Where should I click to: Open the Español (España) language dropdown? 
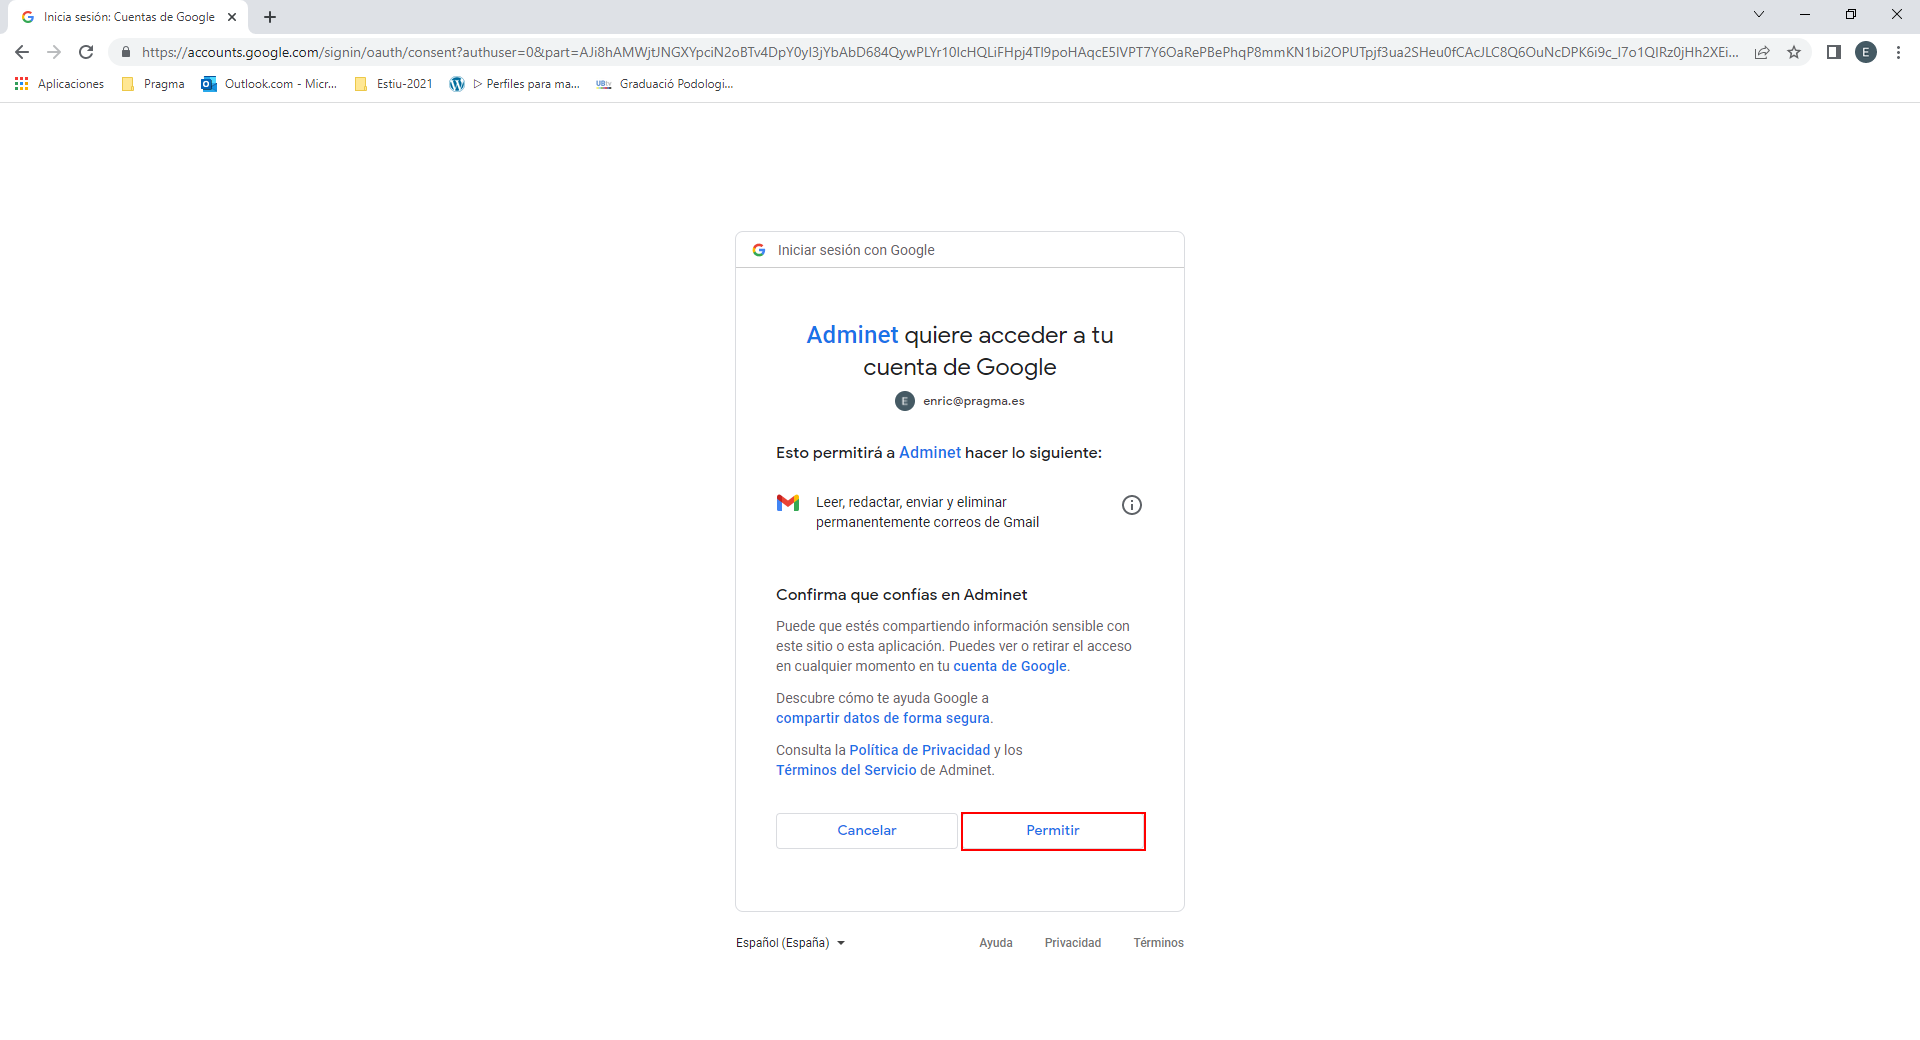[x=790, y=943]
